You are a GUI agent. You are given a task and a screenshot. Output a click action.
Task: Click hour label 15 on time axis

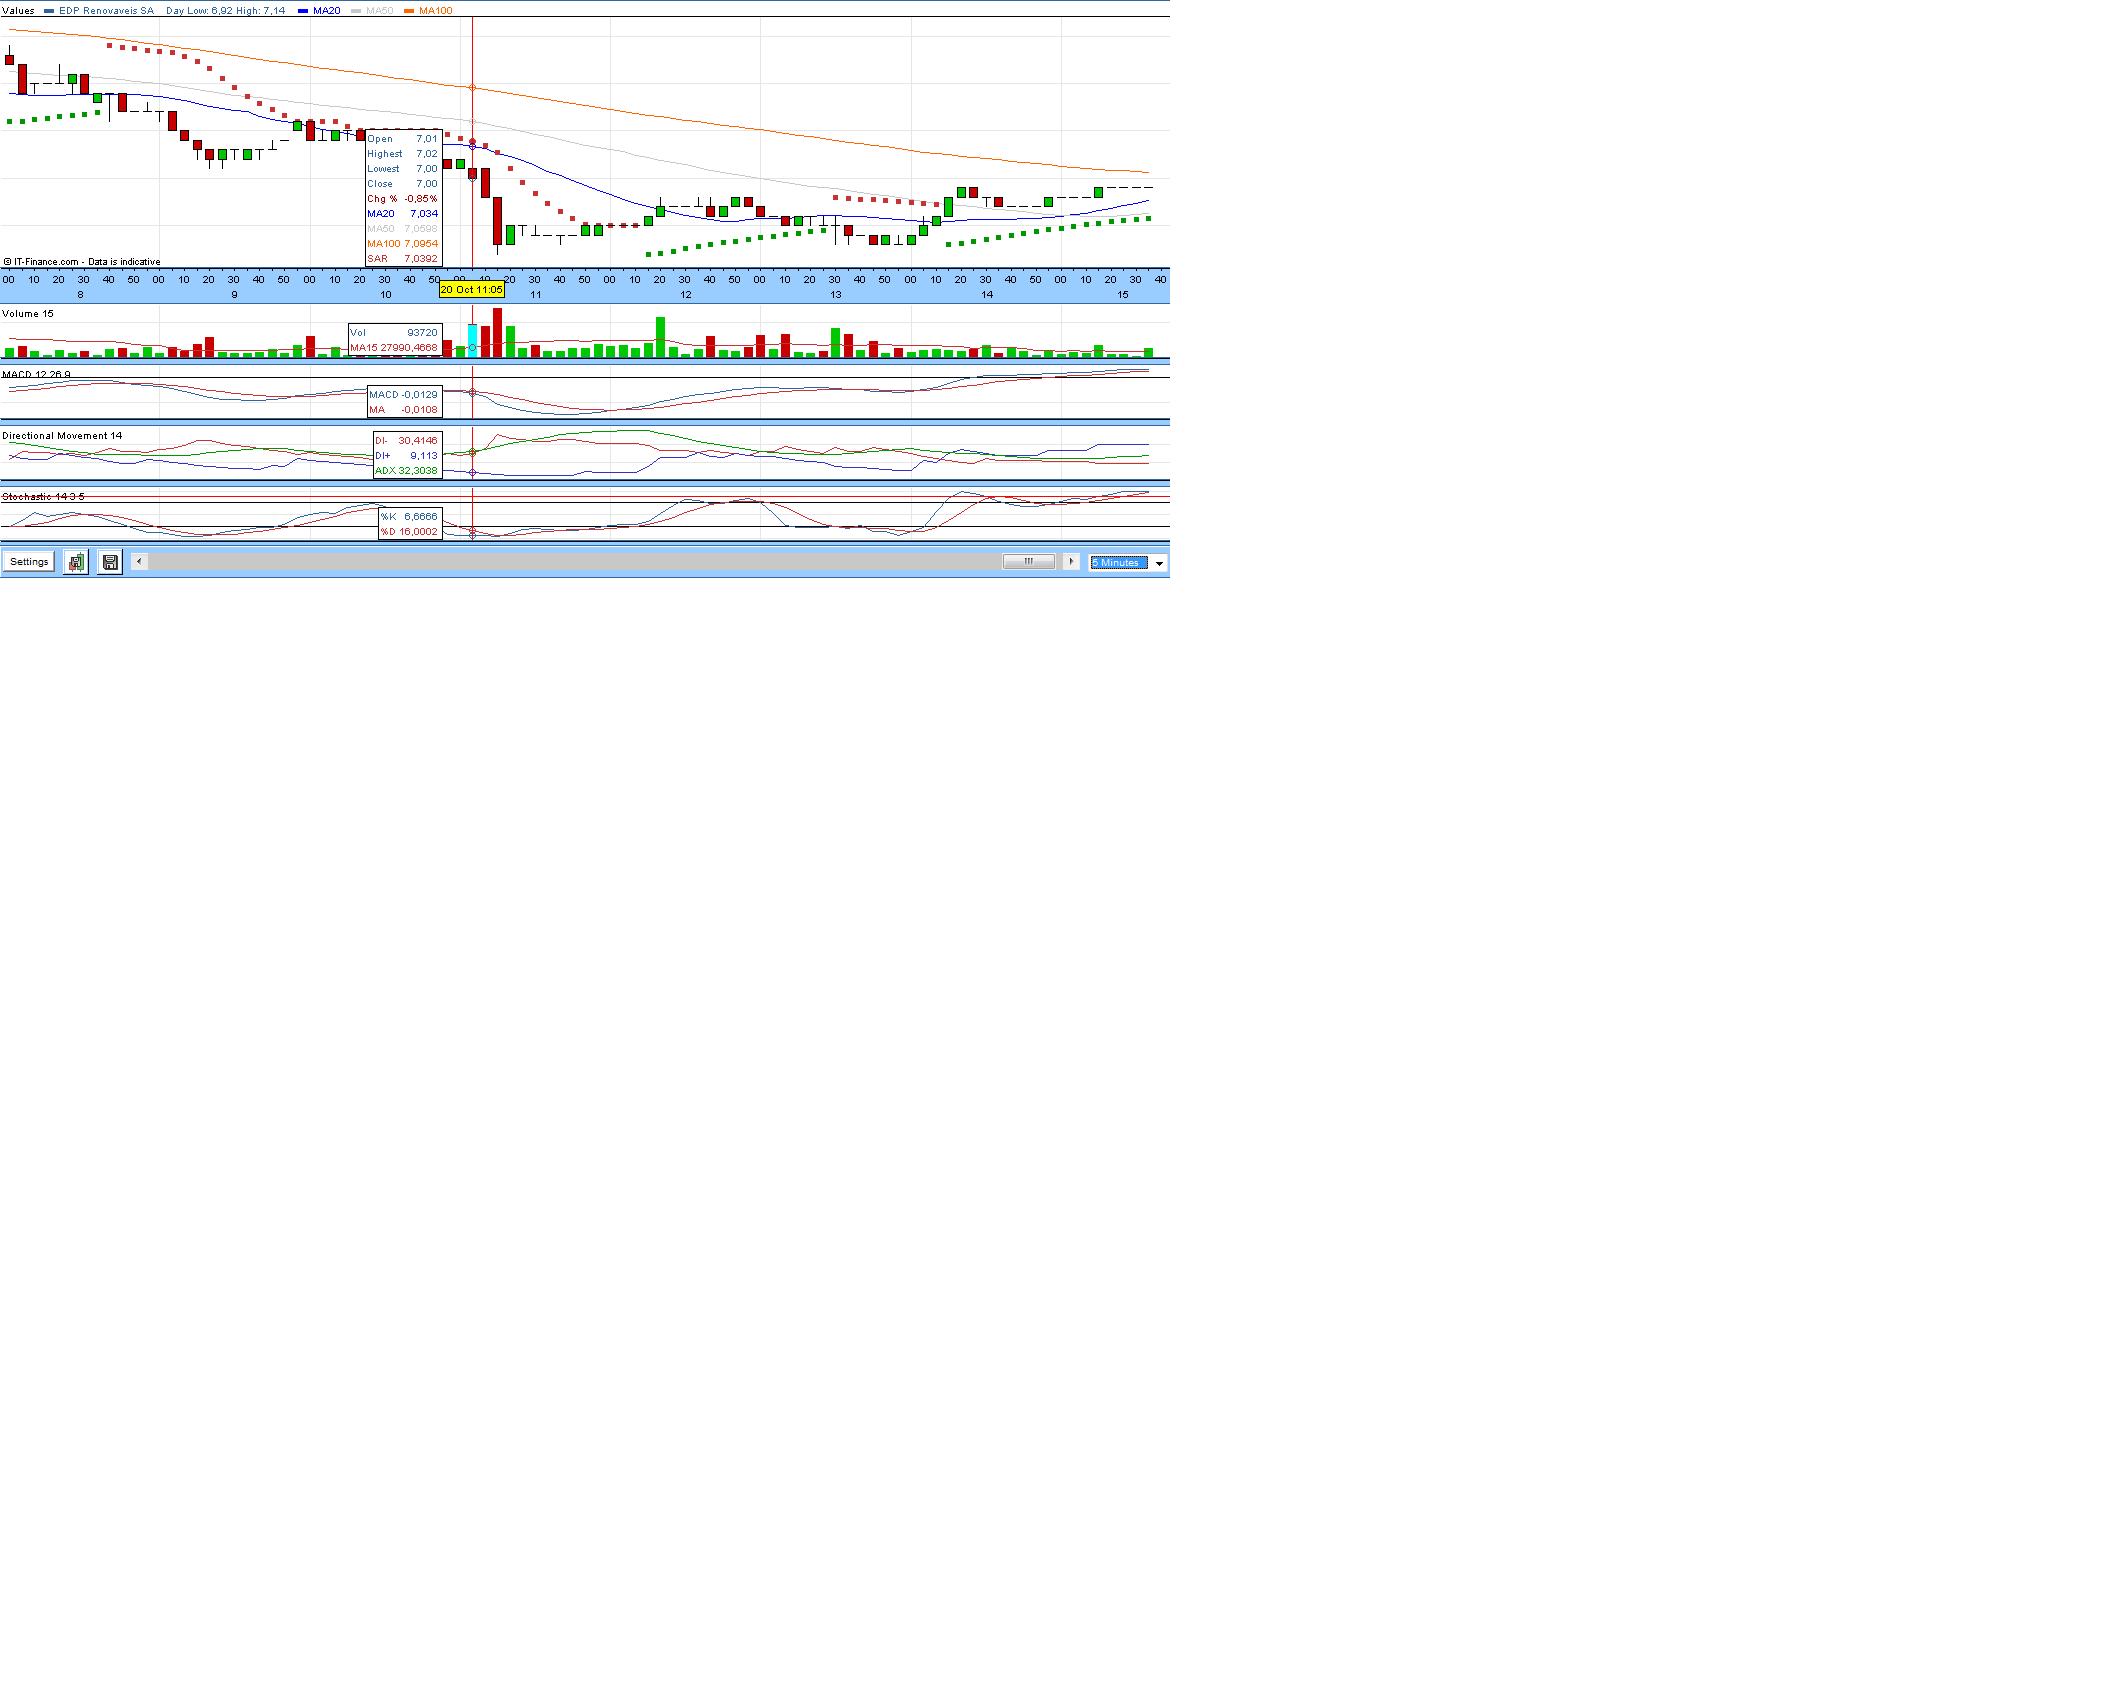point(1123,295)
